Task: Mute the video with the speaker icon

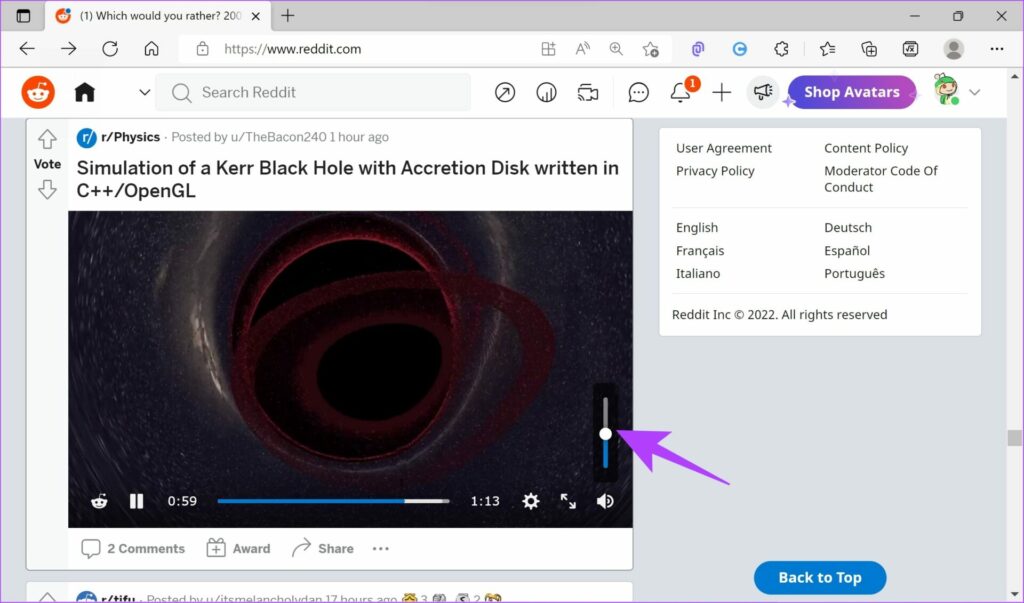Action: click(605, 501)
